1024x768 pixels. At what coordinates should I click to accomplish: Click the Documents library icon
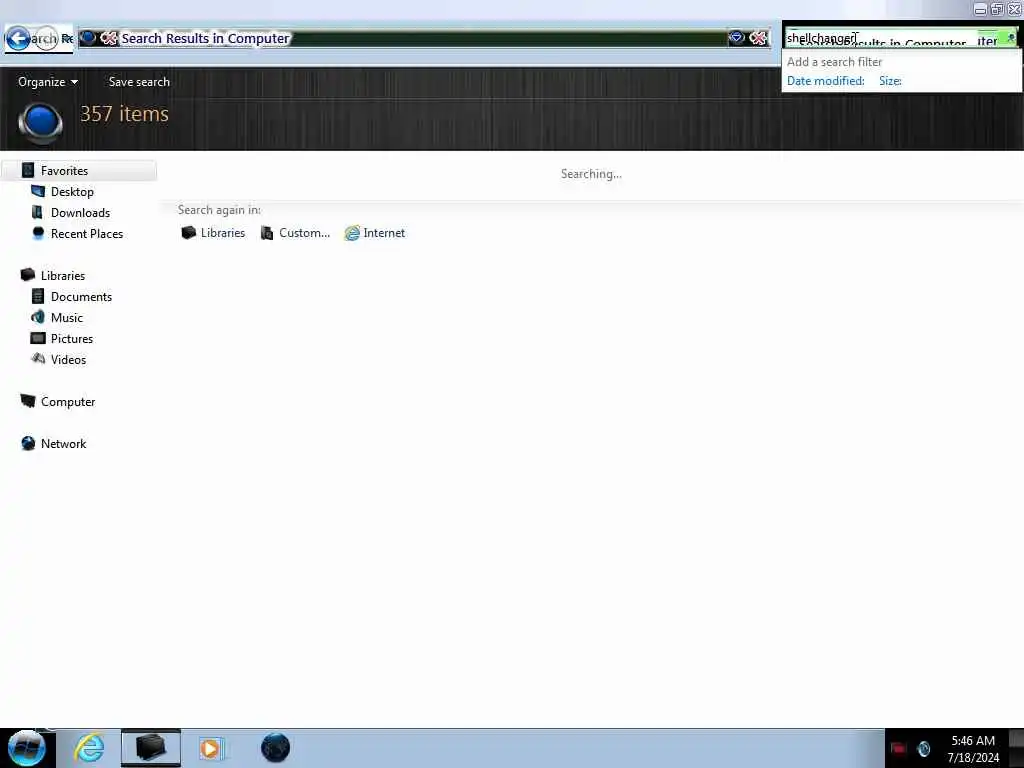38,296
